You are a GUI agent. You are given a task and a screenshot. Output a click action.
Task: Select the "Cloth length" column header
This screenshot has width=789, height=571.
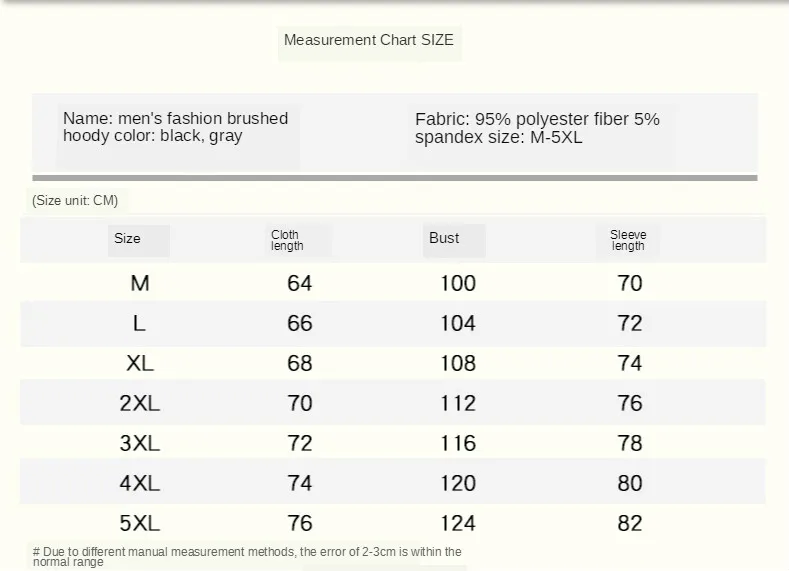coord(287,240)
